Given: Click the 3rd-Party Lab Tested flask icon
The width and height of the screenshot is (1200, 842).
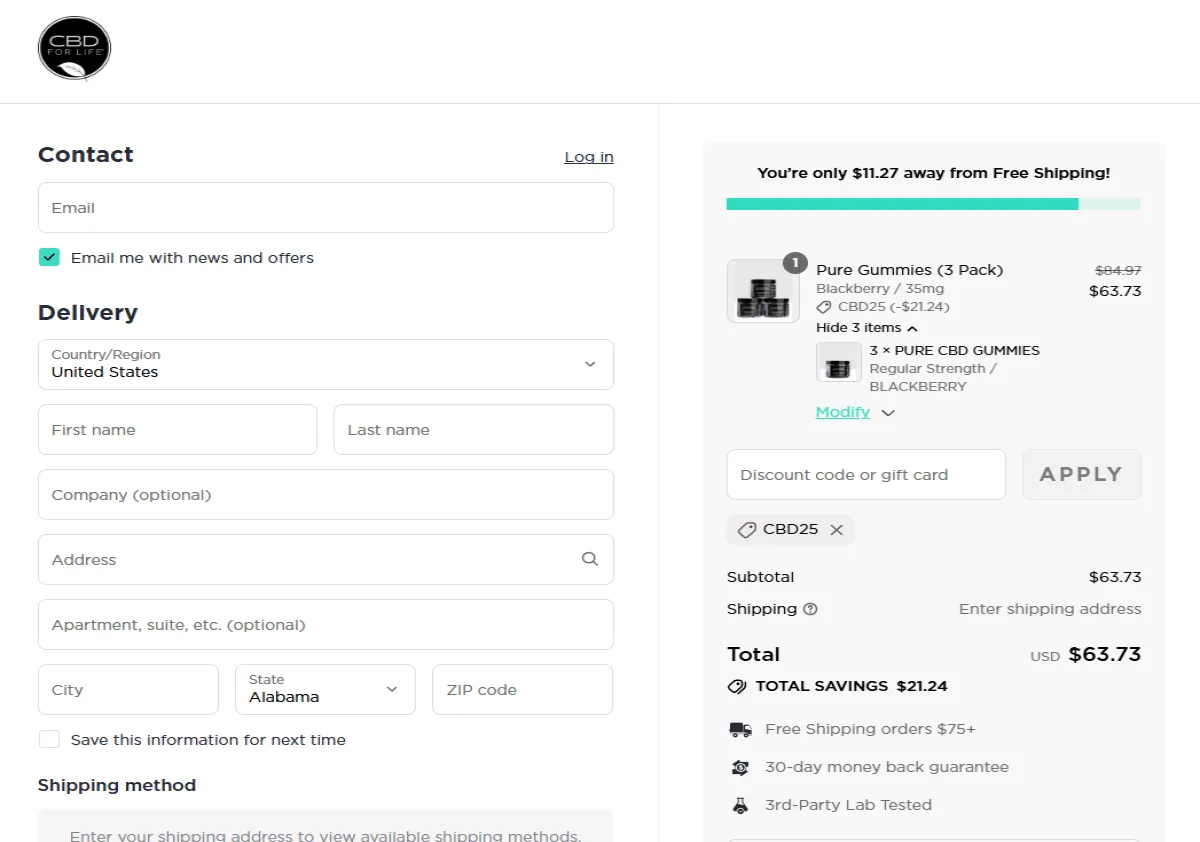Looking at the screenshot, I should click(740, 805).
